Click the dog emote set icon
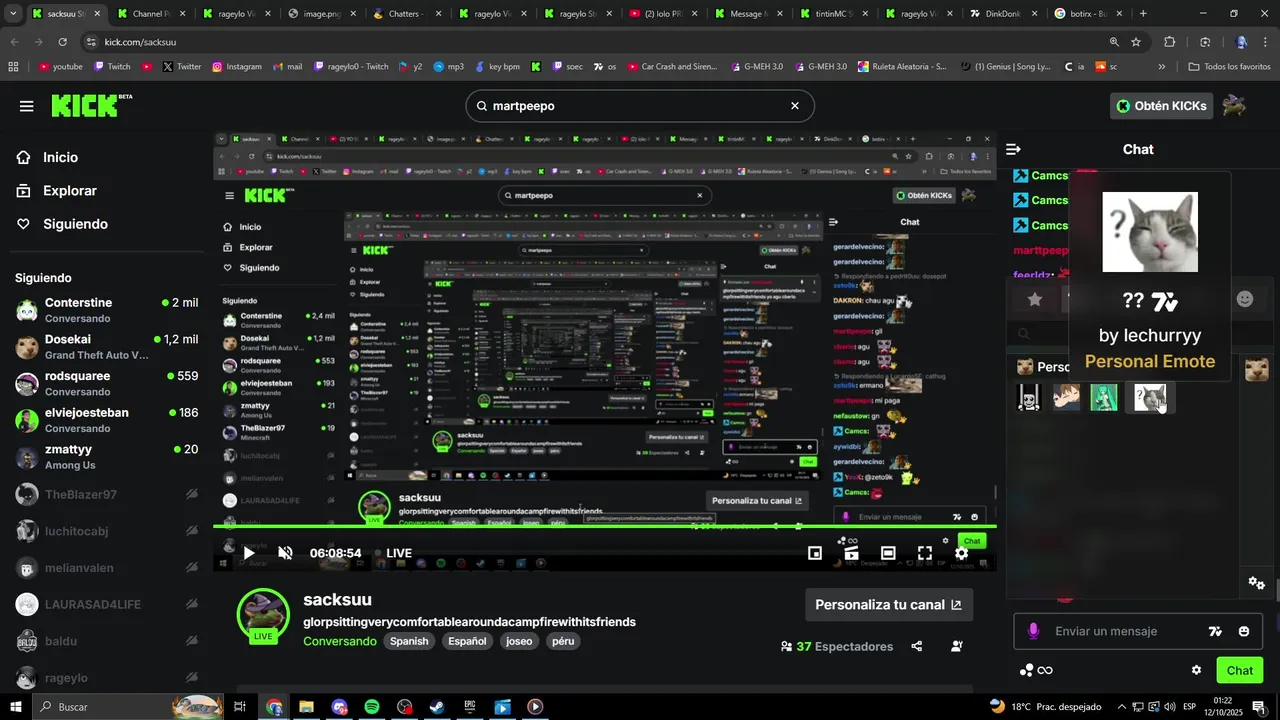This screenshot has width=1280, height=720. (1256, 369)
